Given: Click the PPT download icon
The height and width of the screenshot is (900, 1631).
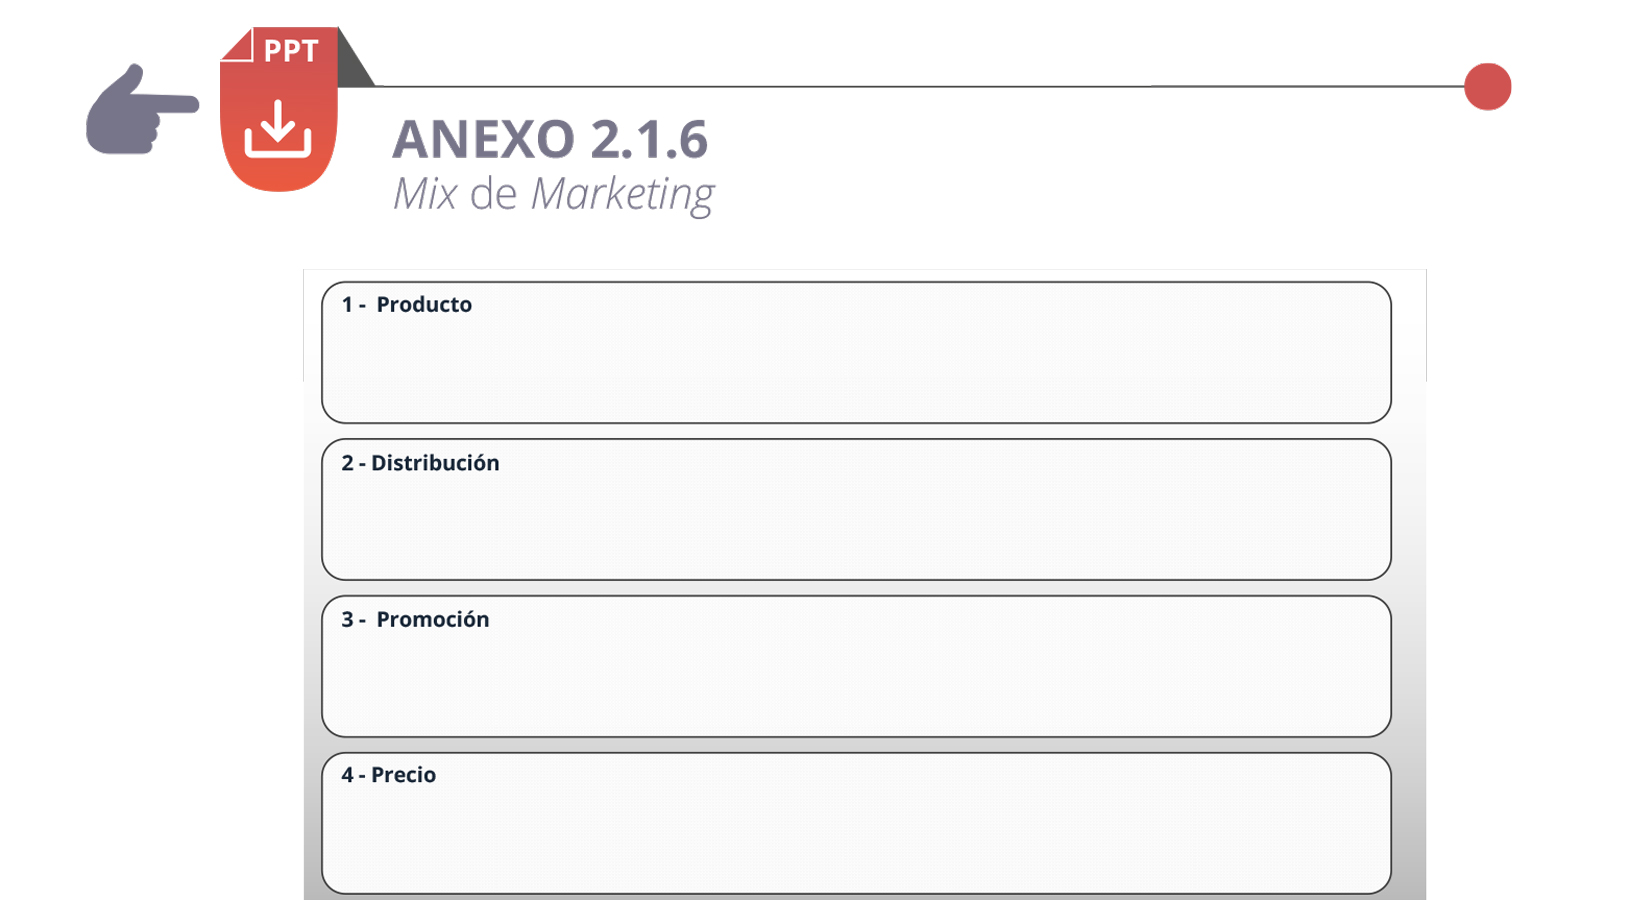Looking at the screenshot, I should [x=279, y=109].
